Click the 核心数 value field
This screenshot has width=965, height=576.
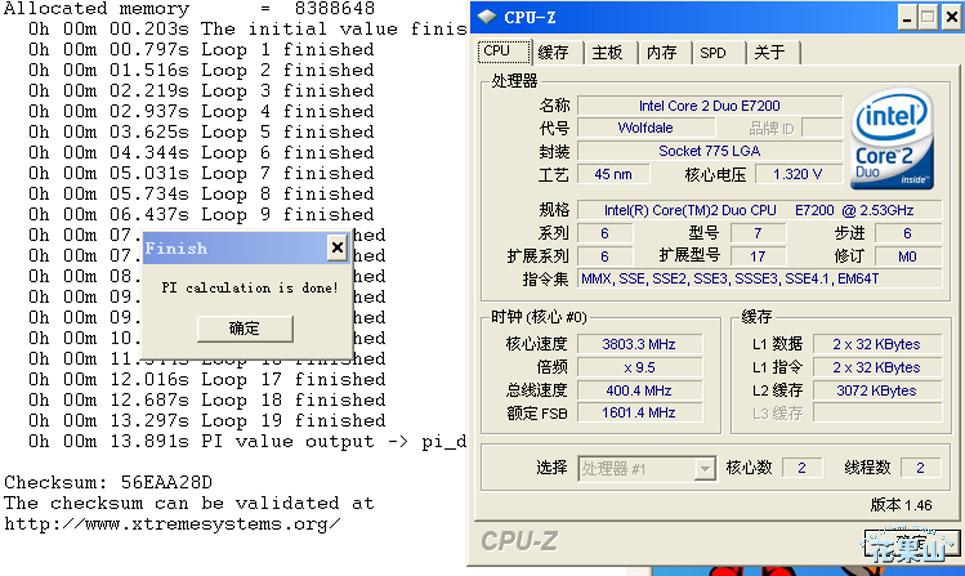tap(802, 468)
